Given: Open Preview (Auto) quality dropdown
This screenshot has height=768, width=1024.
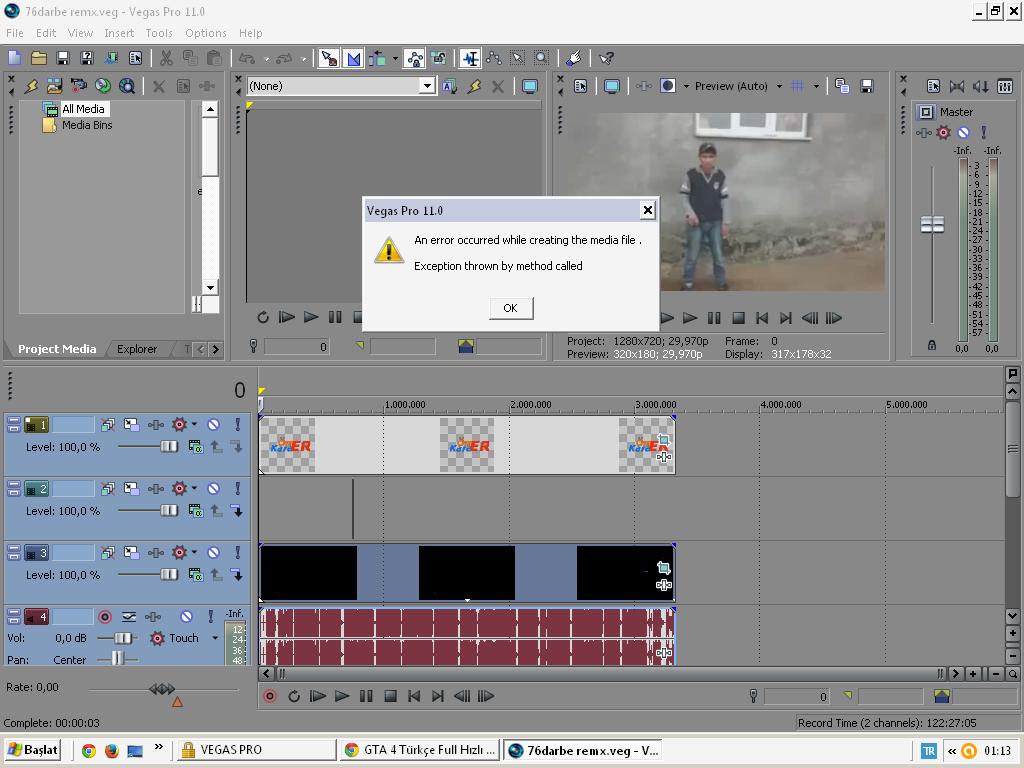Looking at the screenshot, I should (779, 86).
